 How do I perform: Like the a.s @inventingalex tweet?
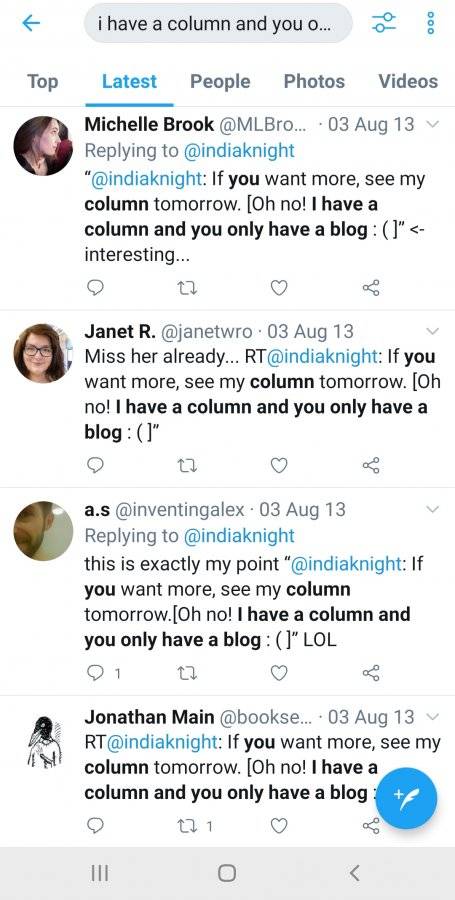click(279, 673)
